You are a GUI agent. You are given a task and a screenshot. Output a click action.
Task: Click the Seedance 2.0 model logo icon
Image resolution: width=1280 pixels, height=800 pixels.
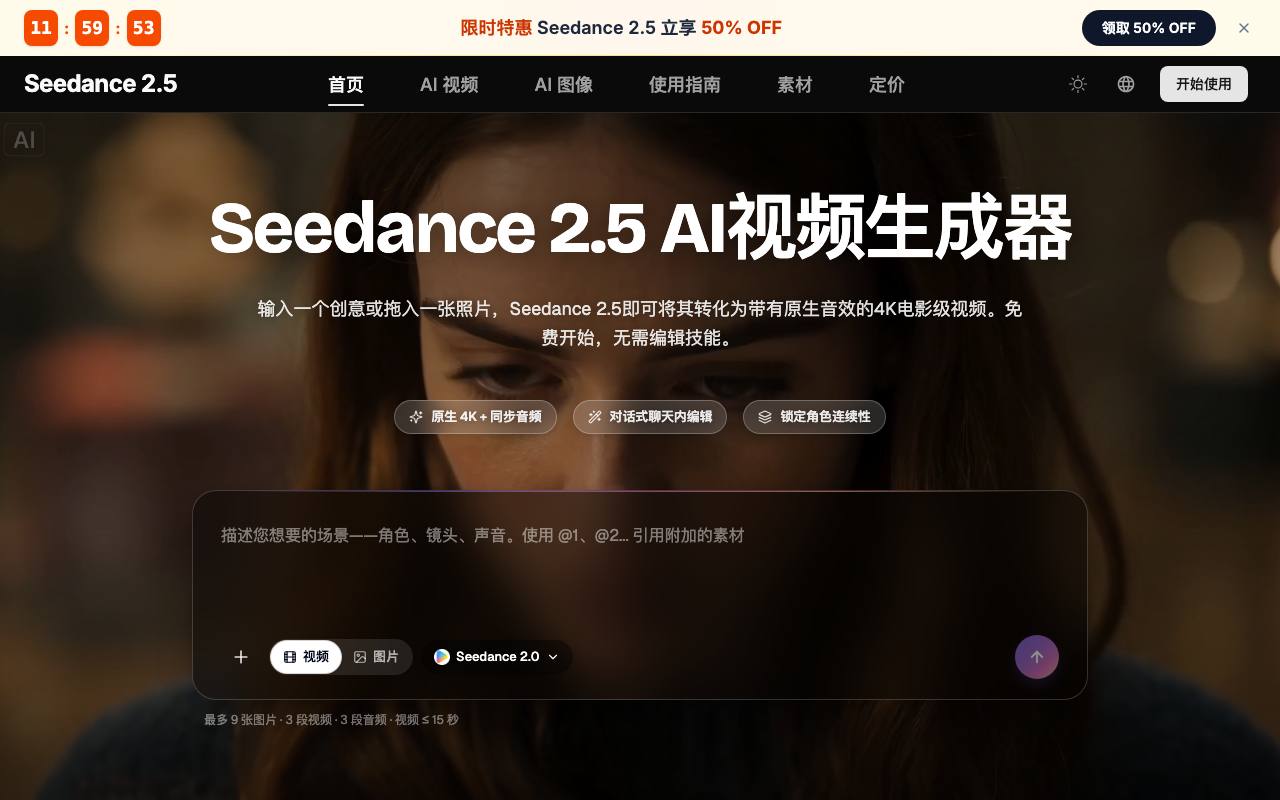[x=442, y=657]
